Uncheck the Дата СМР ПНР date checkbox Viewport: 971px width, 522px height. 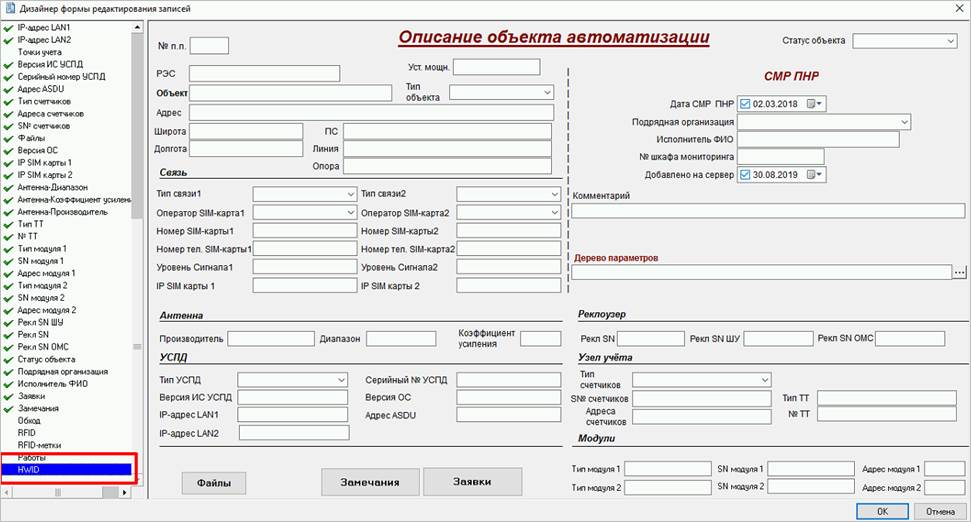[745, 104]
